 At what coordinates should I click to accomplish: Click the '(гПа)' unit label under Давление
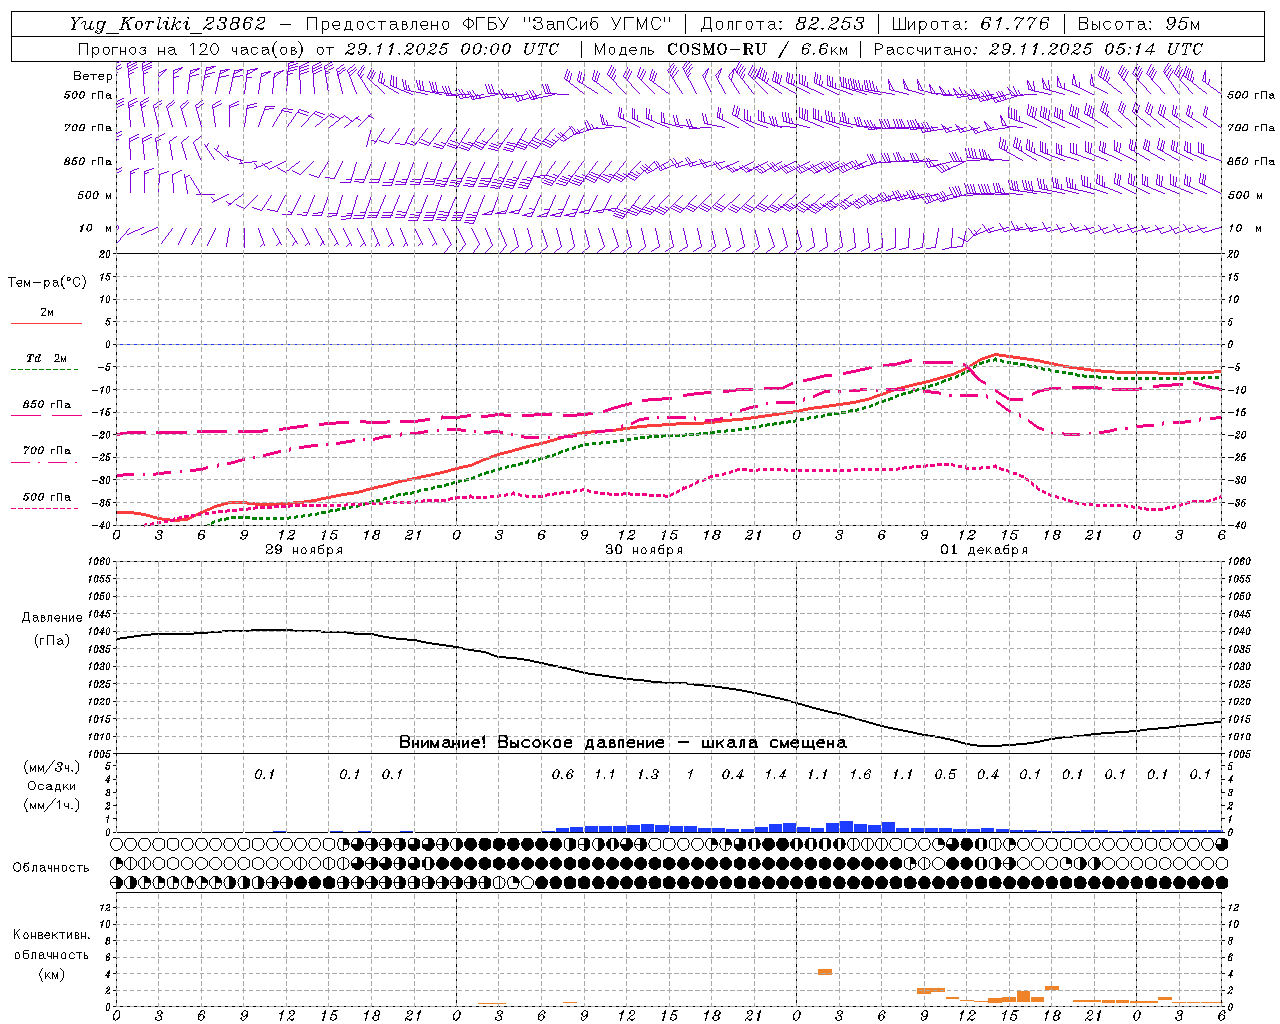coord(52,640)
